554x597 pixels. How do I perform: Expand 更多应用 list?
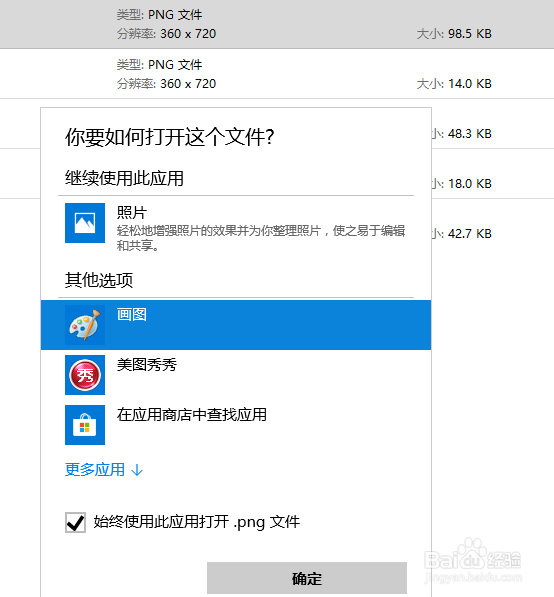coord(104,470)
